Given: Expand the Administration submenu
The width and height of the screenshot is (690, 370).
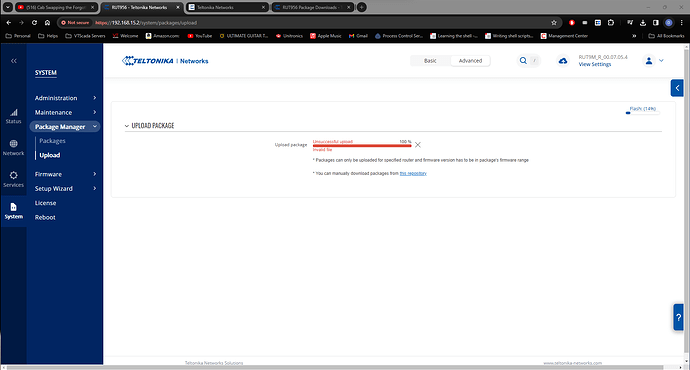Looking at the screenshot, I should click(x=65, y=98).
